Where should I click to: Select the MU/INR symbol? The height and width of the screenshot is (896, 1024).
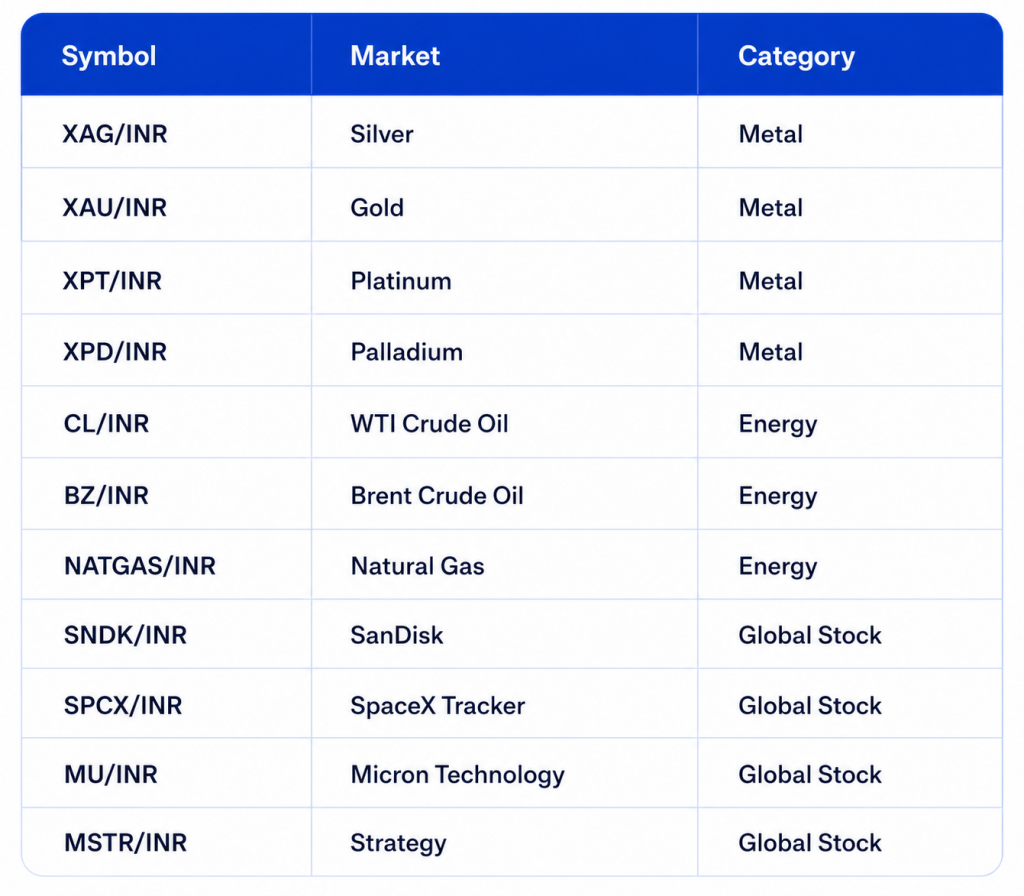(110, 775)
